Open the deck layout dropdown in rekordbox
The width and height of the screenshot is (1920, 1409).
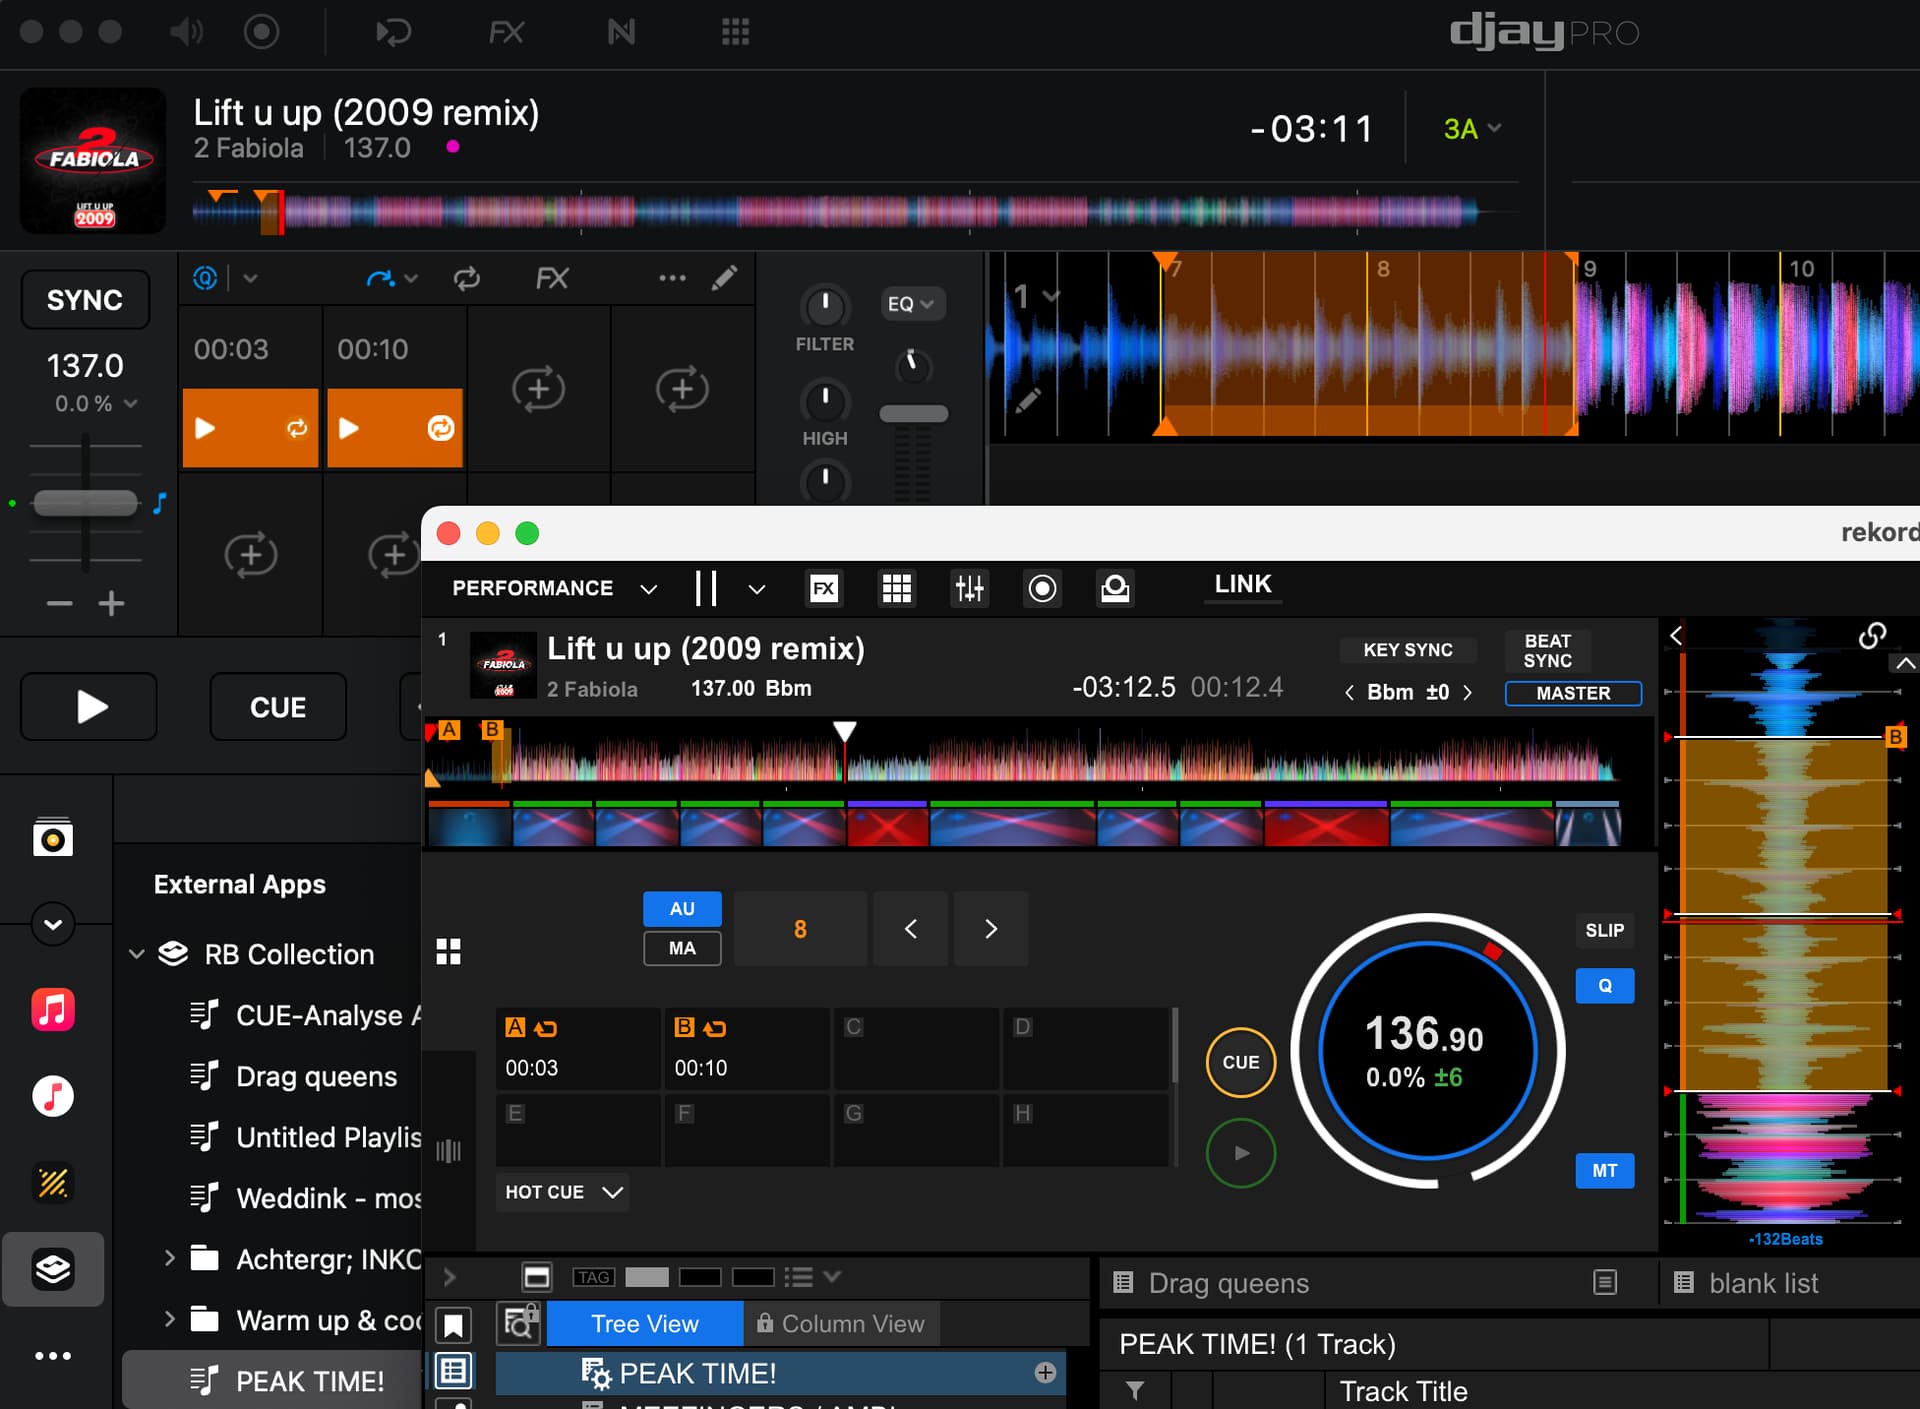pyautogui.click(x=757, y=589)
